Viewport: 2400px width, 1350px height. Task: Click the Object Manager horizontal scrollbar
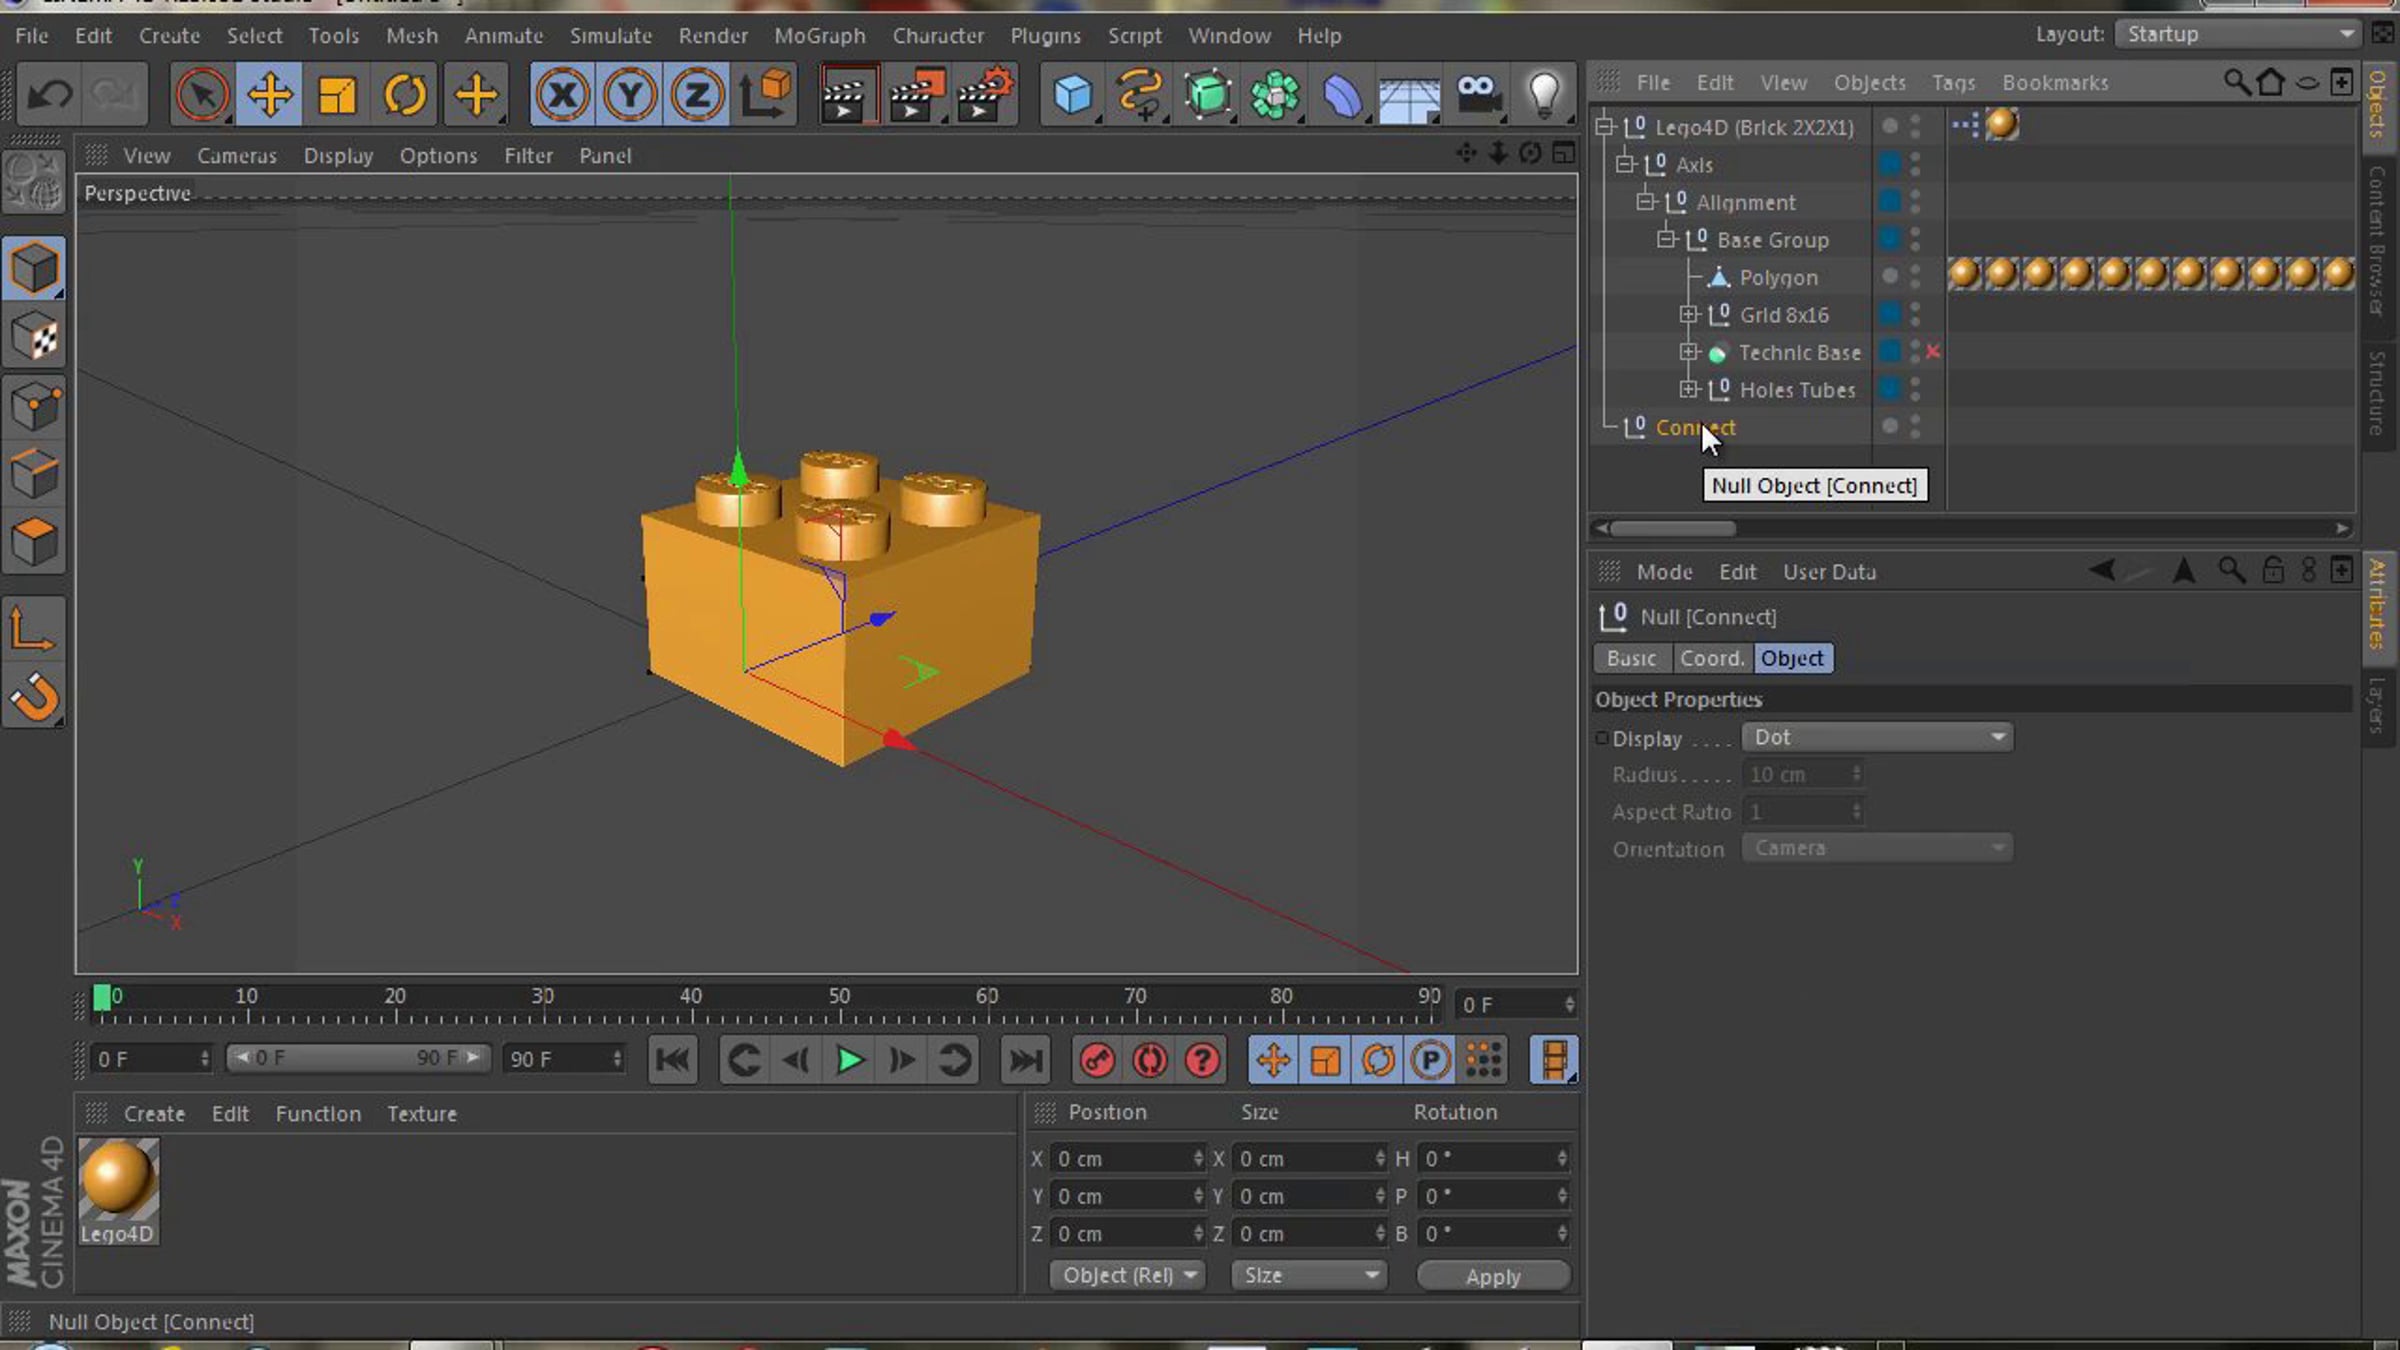pos(1673,528)
